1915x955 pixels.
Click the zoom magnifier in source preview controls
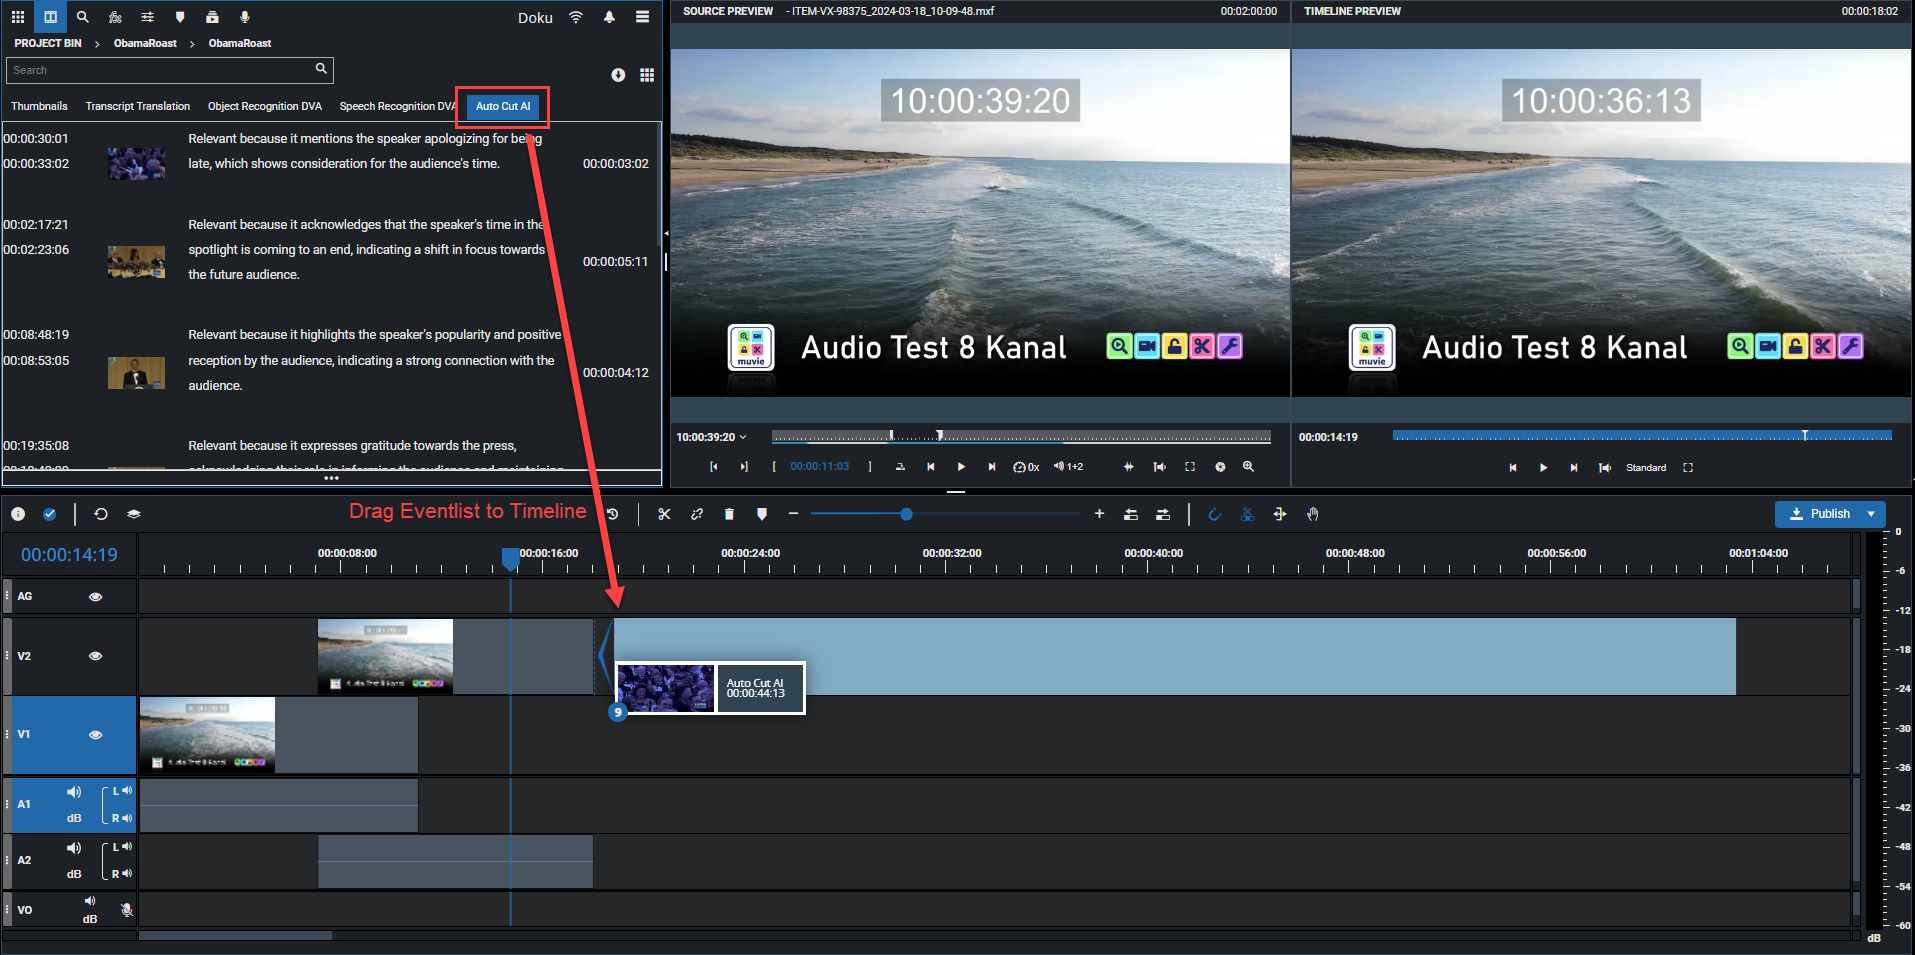point(1248,467)
